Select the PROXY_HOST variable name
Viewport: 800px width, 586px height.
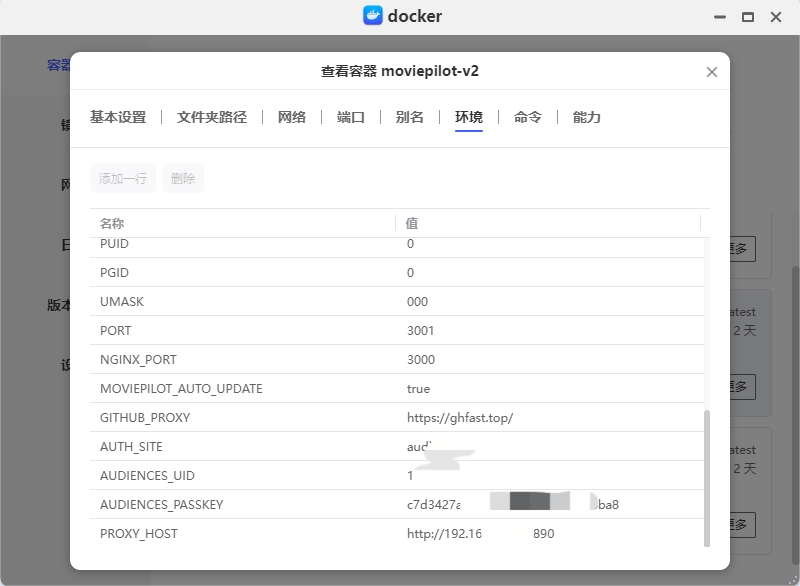coord(139,534)
